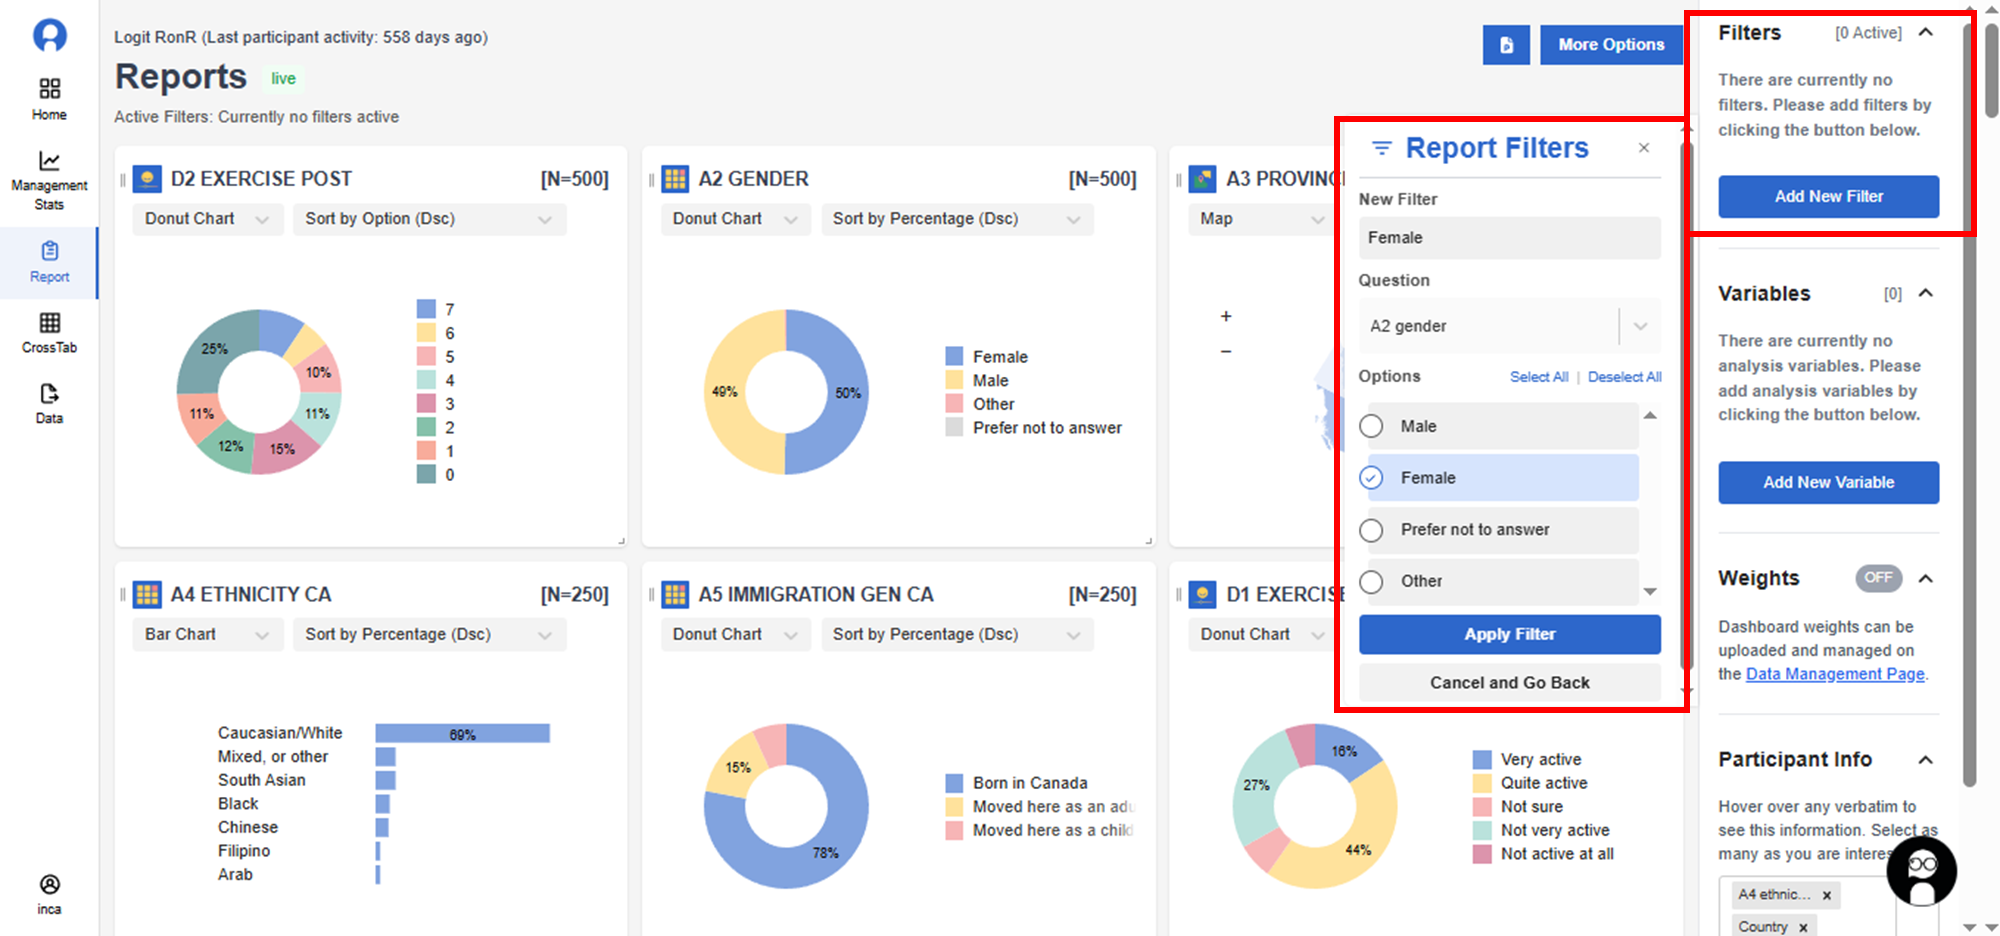Click the Female blue legend swatch
This screenshot has height=936, width=2000.
coord(954,357)
